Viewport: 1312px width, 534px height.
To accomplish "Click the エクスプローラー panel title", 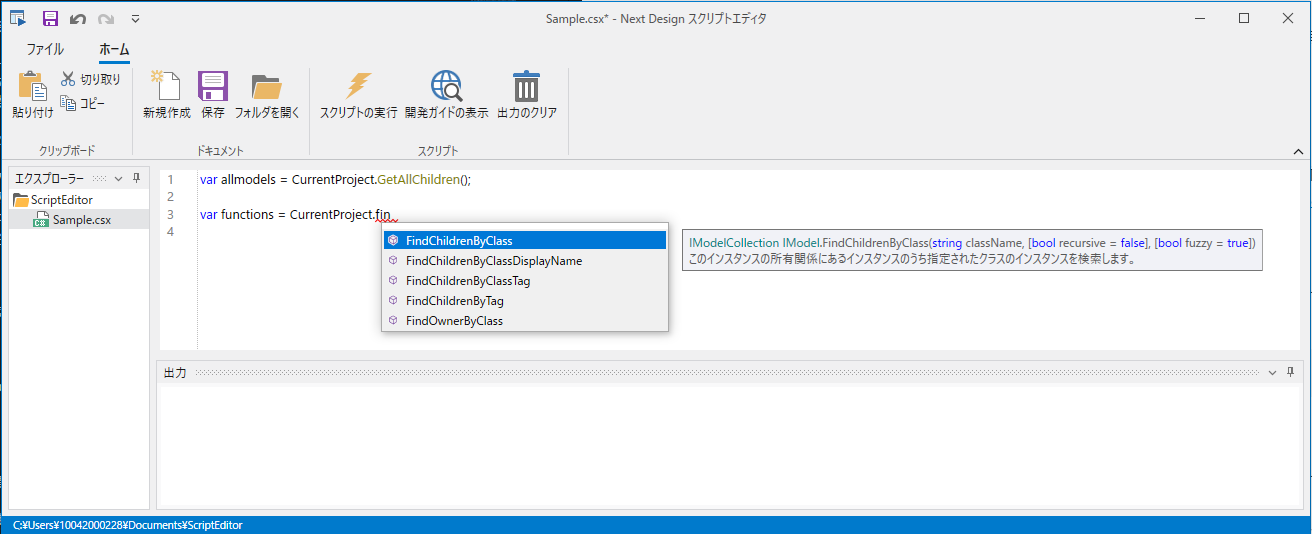I will coord(49,178).
